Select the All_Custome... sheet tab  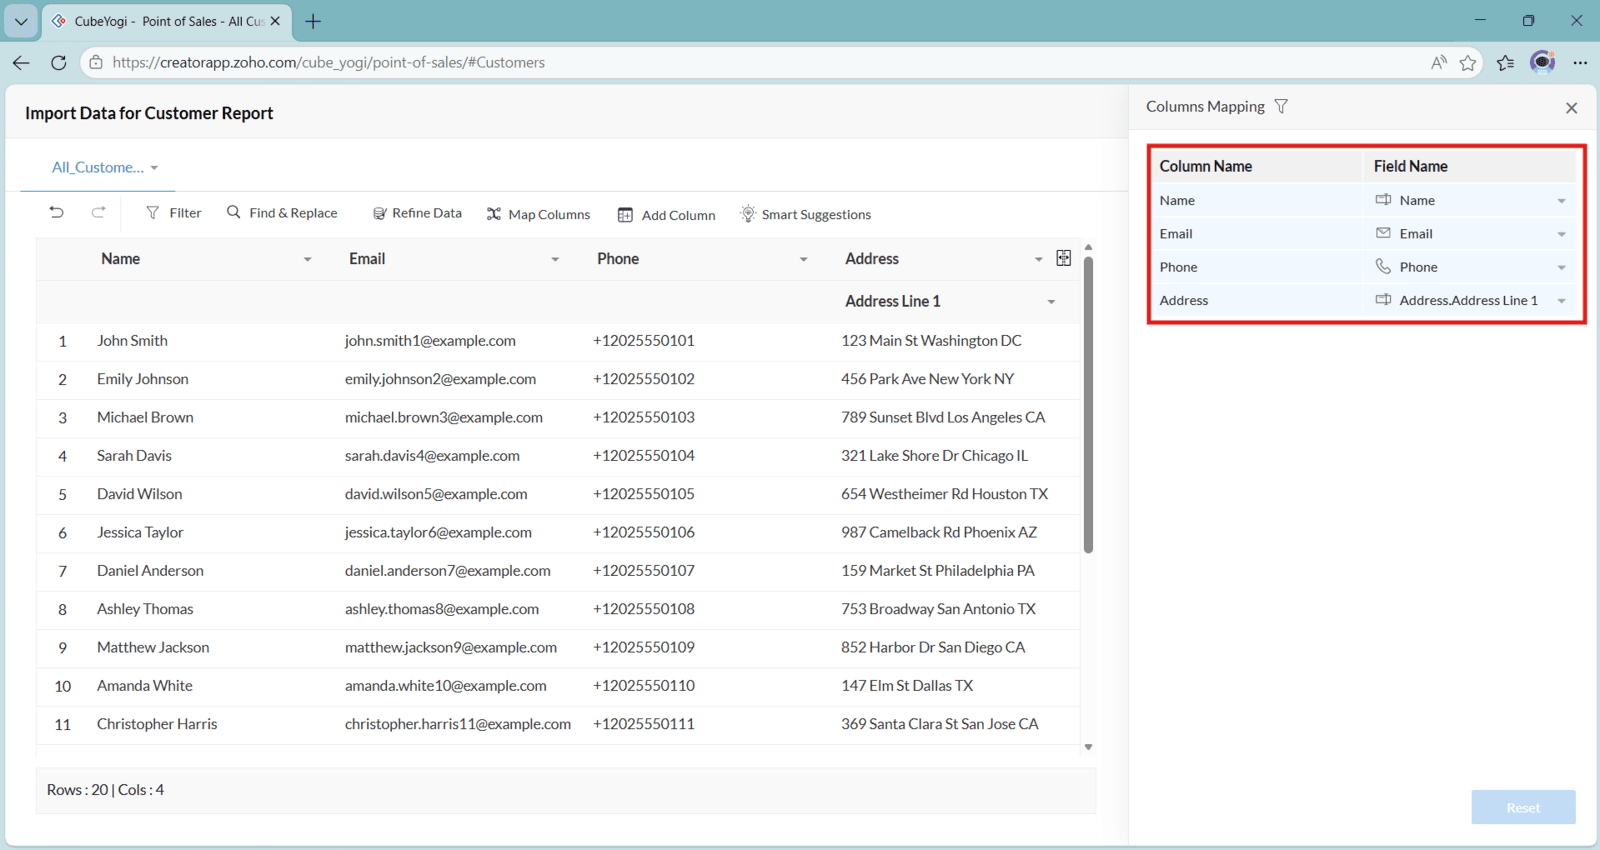98,167
